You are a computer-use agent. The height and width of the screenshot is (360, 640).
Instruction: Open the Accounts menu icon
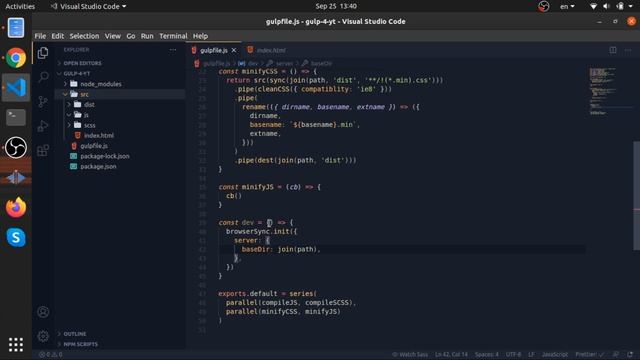43,312
